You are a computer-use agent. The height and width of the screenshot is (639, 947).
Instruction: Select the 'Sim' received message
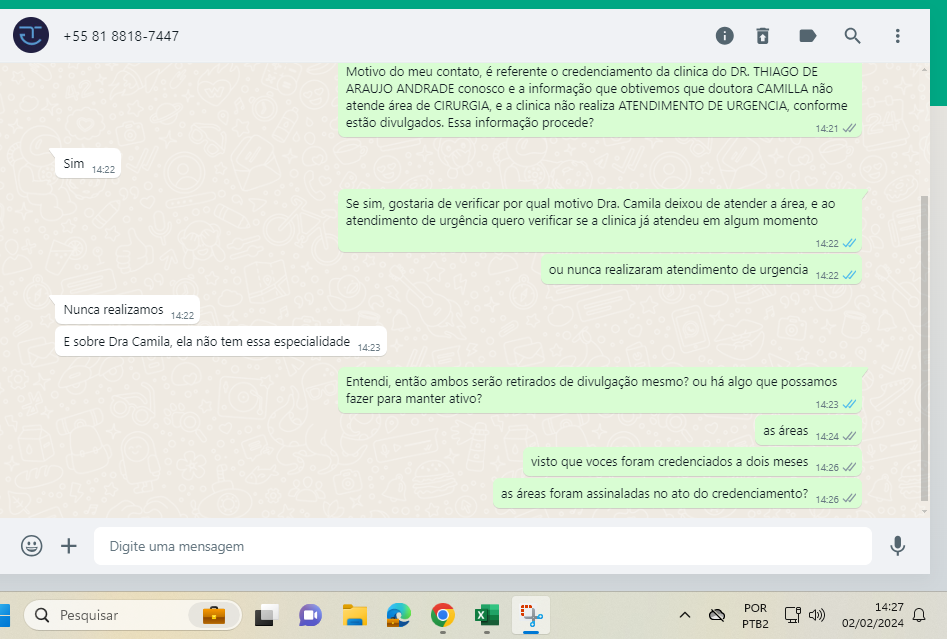pyautogui.click(x=88, y=163)
